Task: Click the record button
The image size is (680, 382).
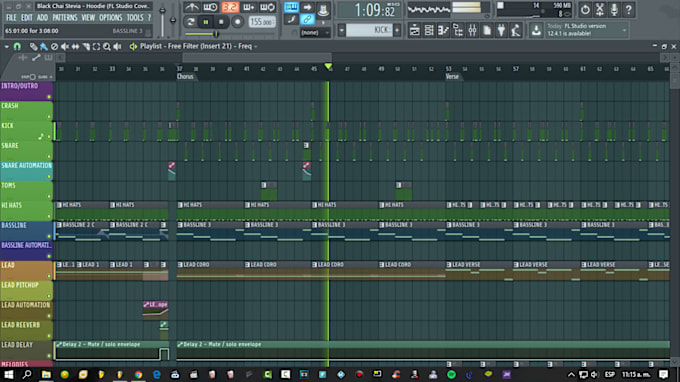Action: (x=237, y=22)
